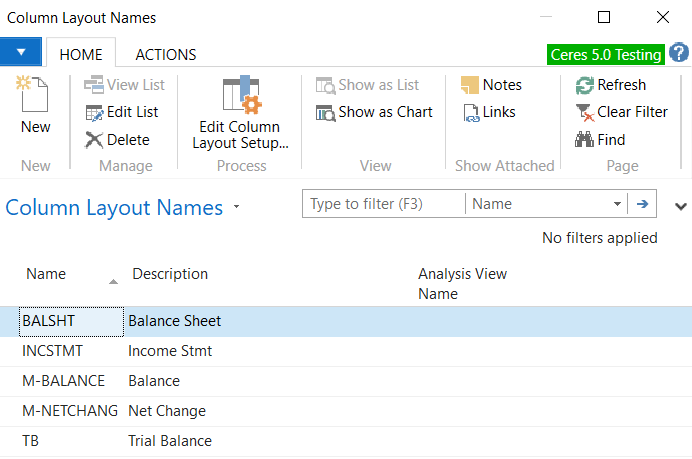Expand the filter pane chevron
692x459 pixels.
tap(681, 207)
